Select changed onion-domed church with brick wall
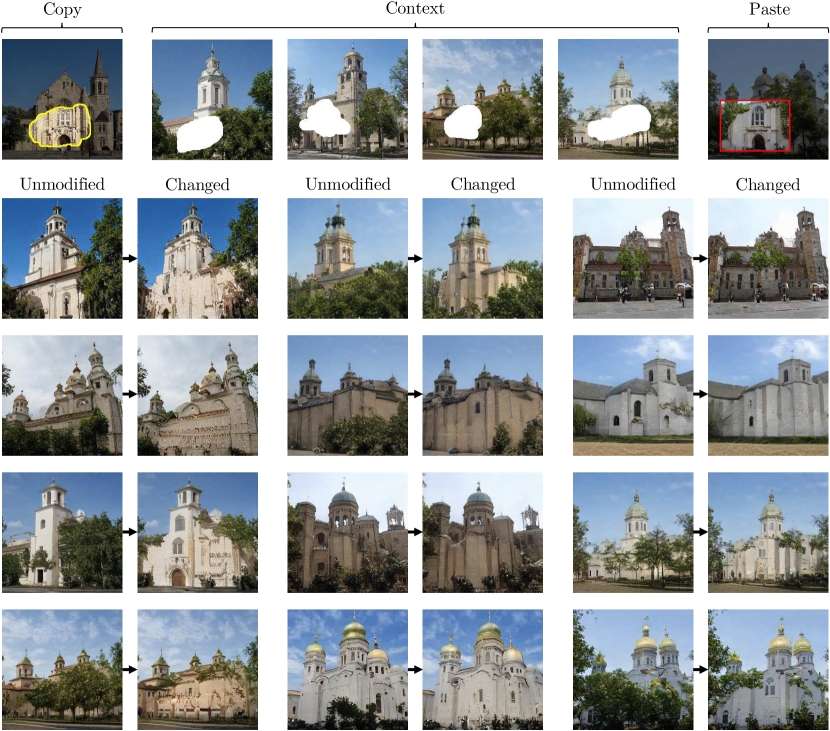Screen dimensions: 830x731 tap(198, 395)
